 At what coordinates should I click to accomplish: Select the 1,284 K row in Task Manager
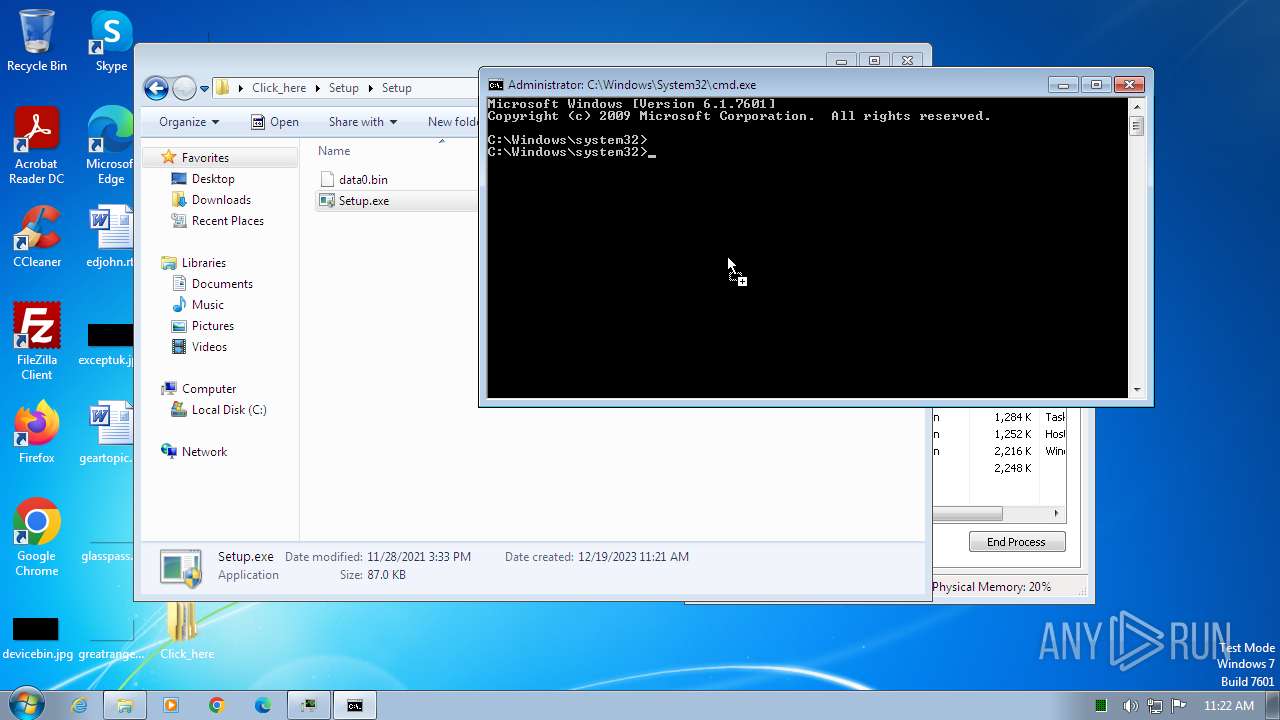coord(1000,417)
